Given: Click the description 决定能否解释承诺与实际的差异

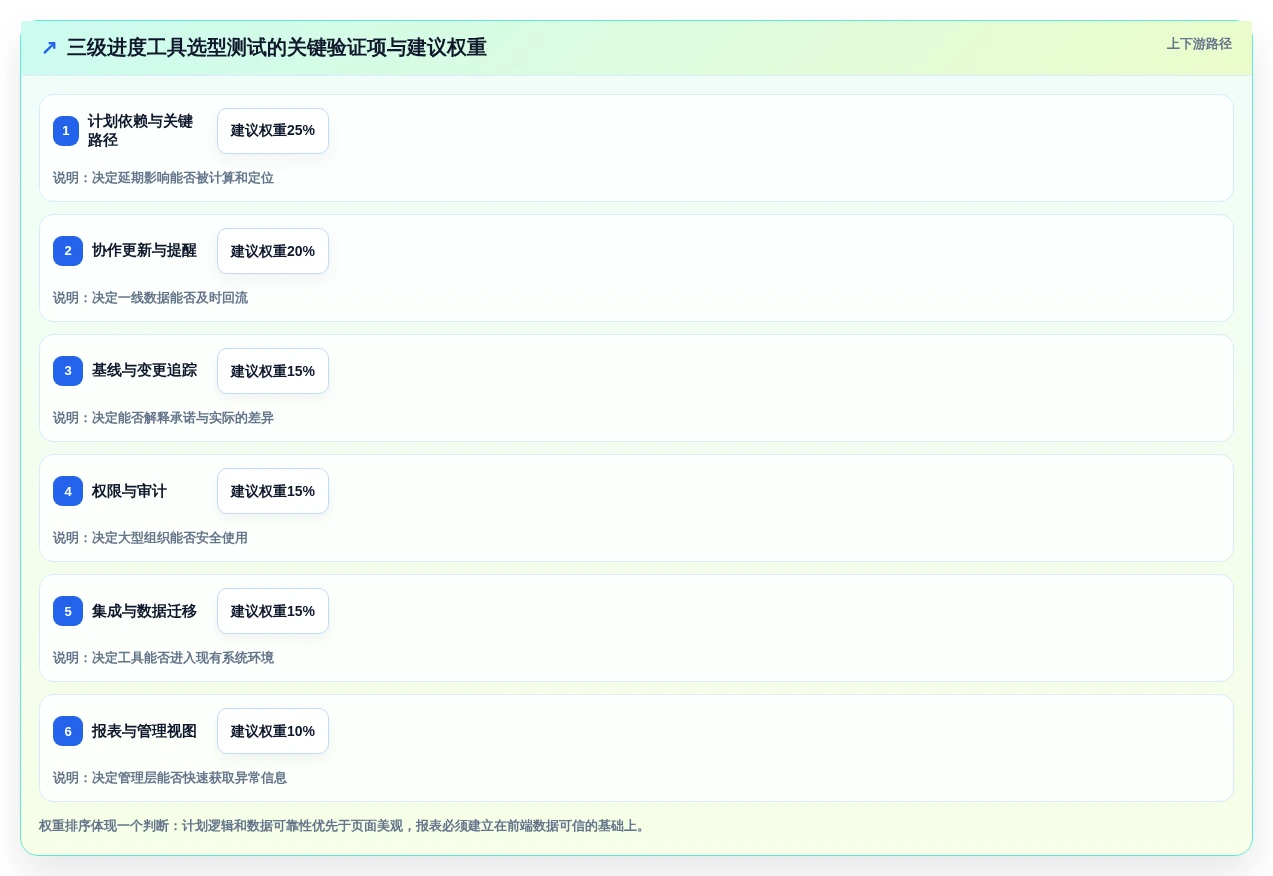Looking at the screenshot, I should tap(163, 418).
